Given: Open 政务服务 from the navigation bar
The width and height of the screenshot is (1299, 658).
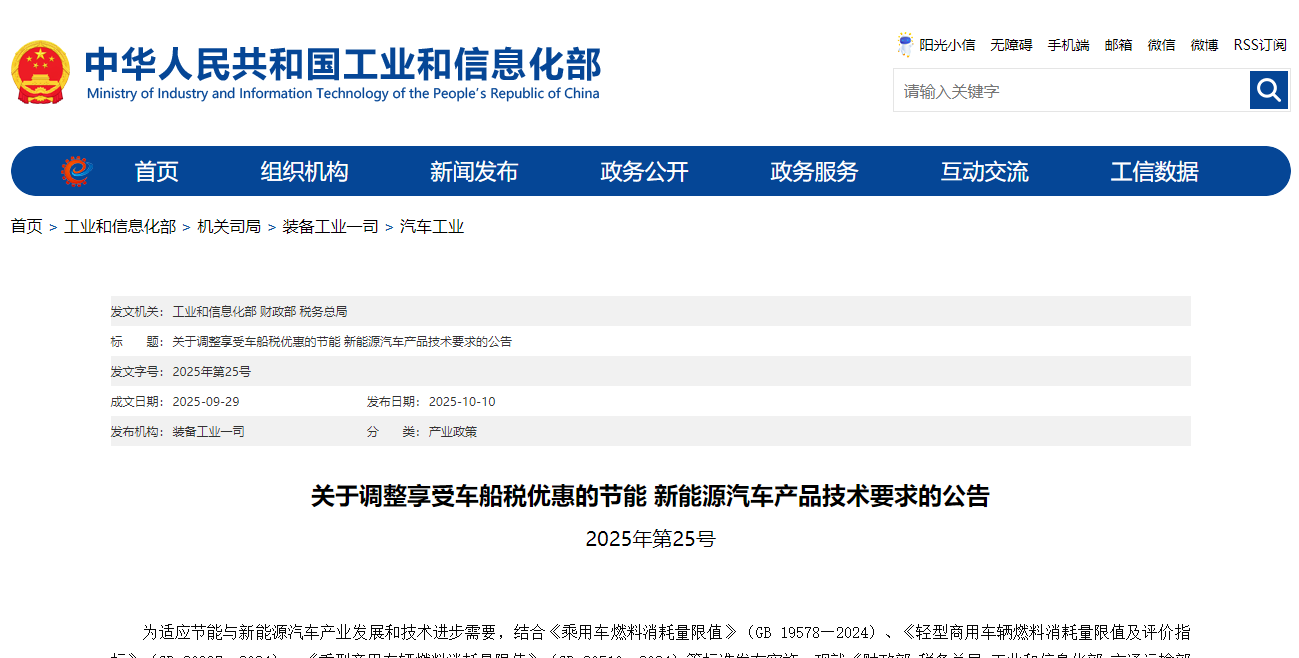Looking at the screenshot, I should point(814,172).
